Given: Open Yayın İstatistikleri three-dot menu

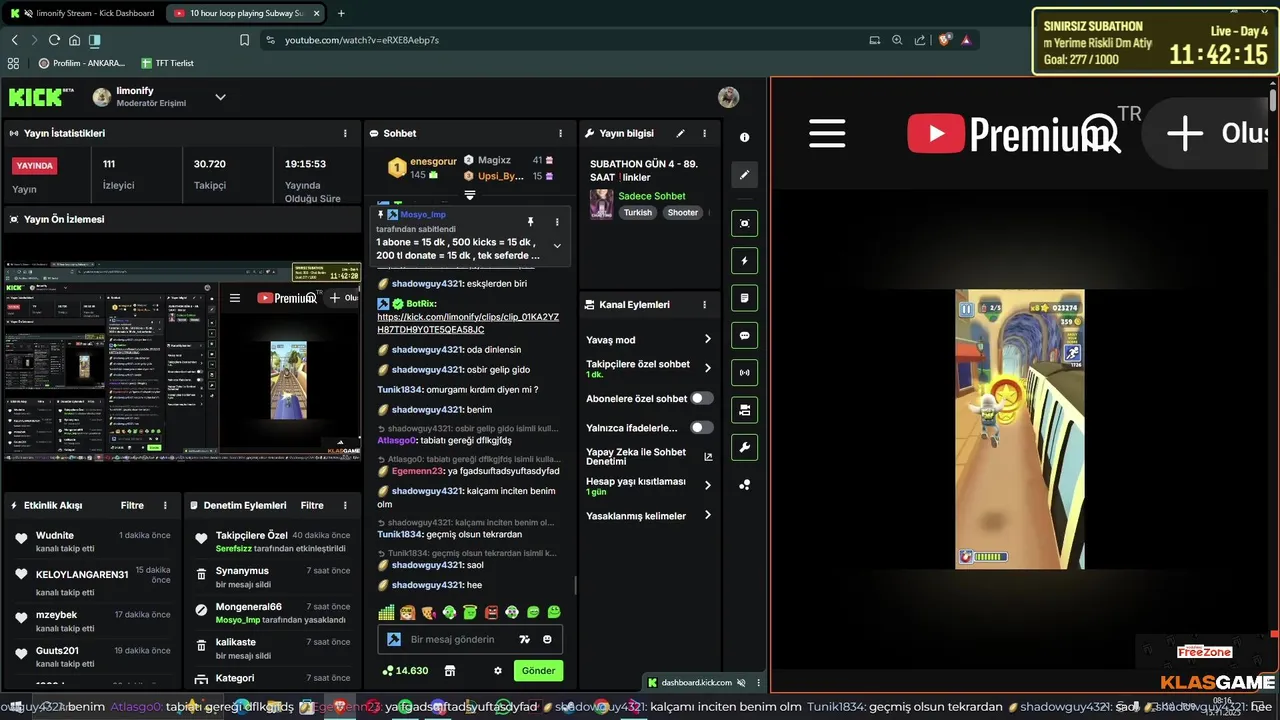Looking at the screenshot, I should pos(345,133).
